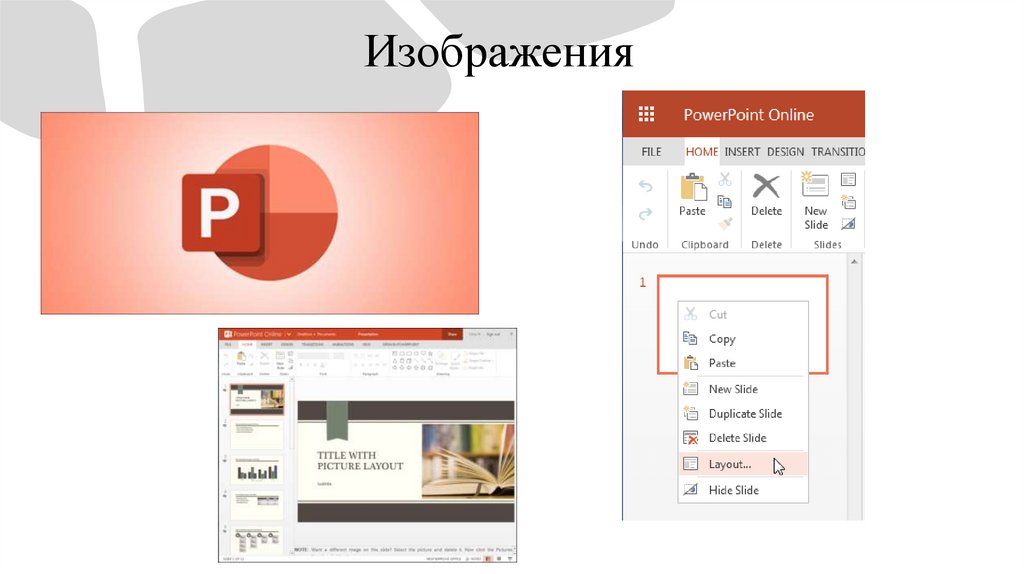
Task: Choose Cut from the context menu
Action: (x=743, y=314)
